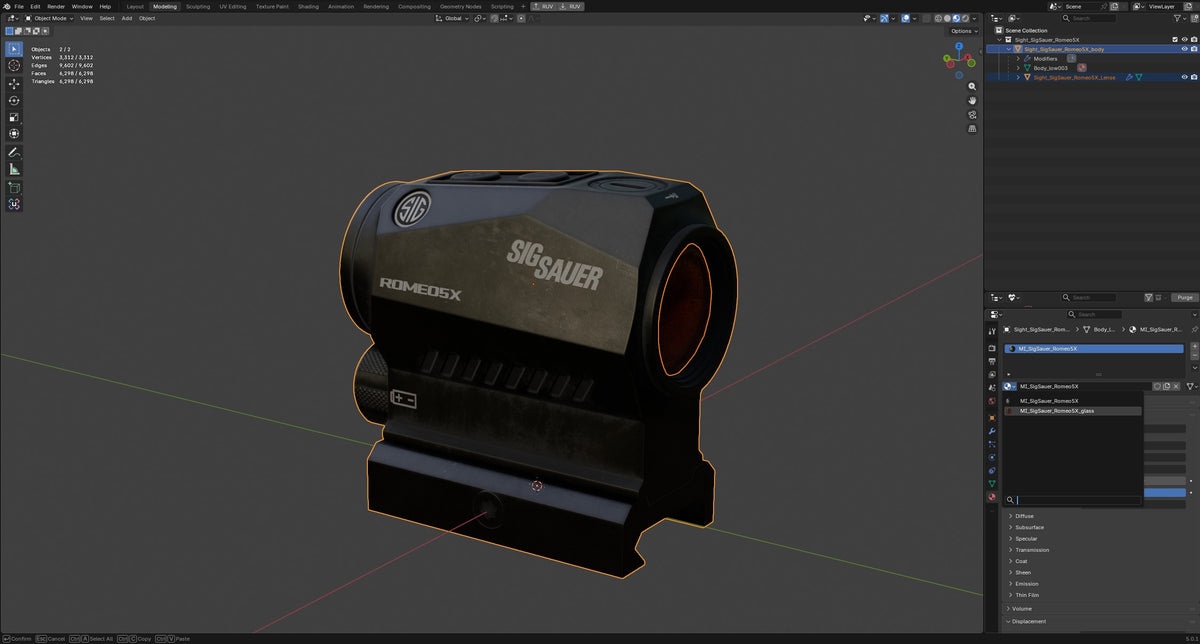Activate the Scale tool

pyautogui.click(x=14, y=117)
